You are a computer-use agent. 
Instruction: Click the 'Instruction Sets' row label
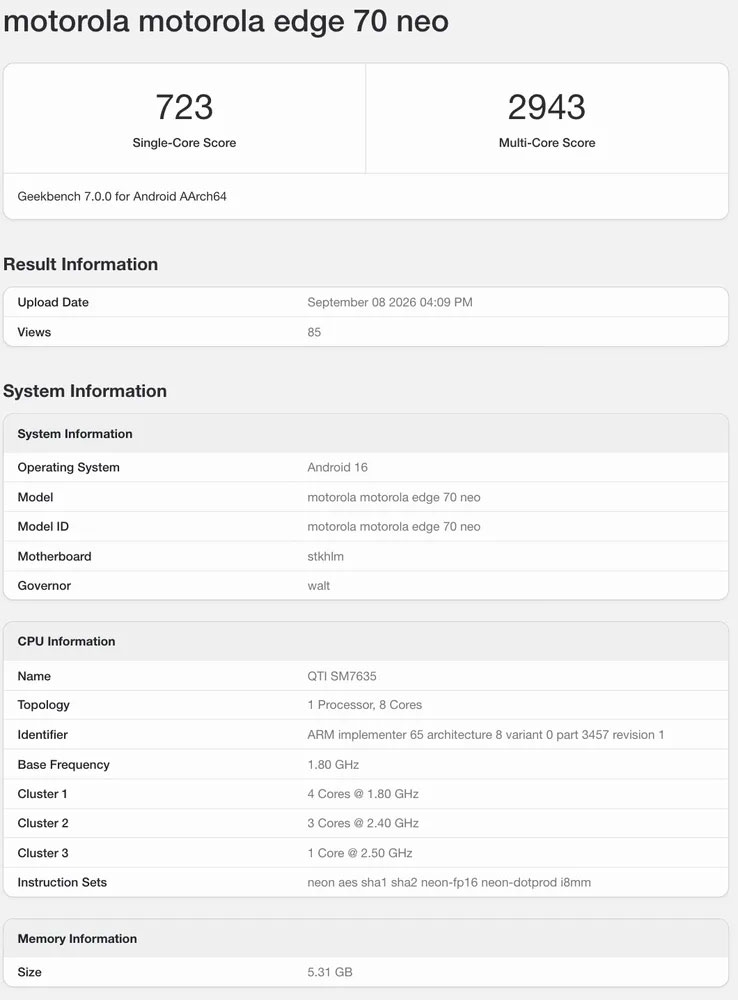pos(62,883)
